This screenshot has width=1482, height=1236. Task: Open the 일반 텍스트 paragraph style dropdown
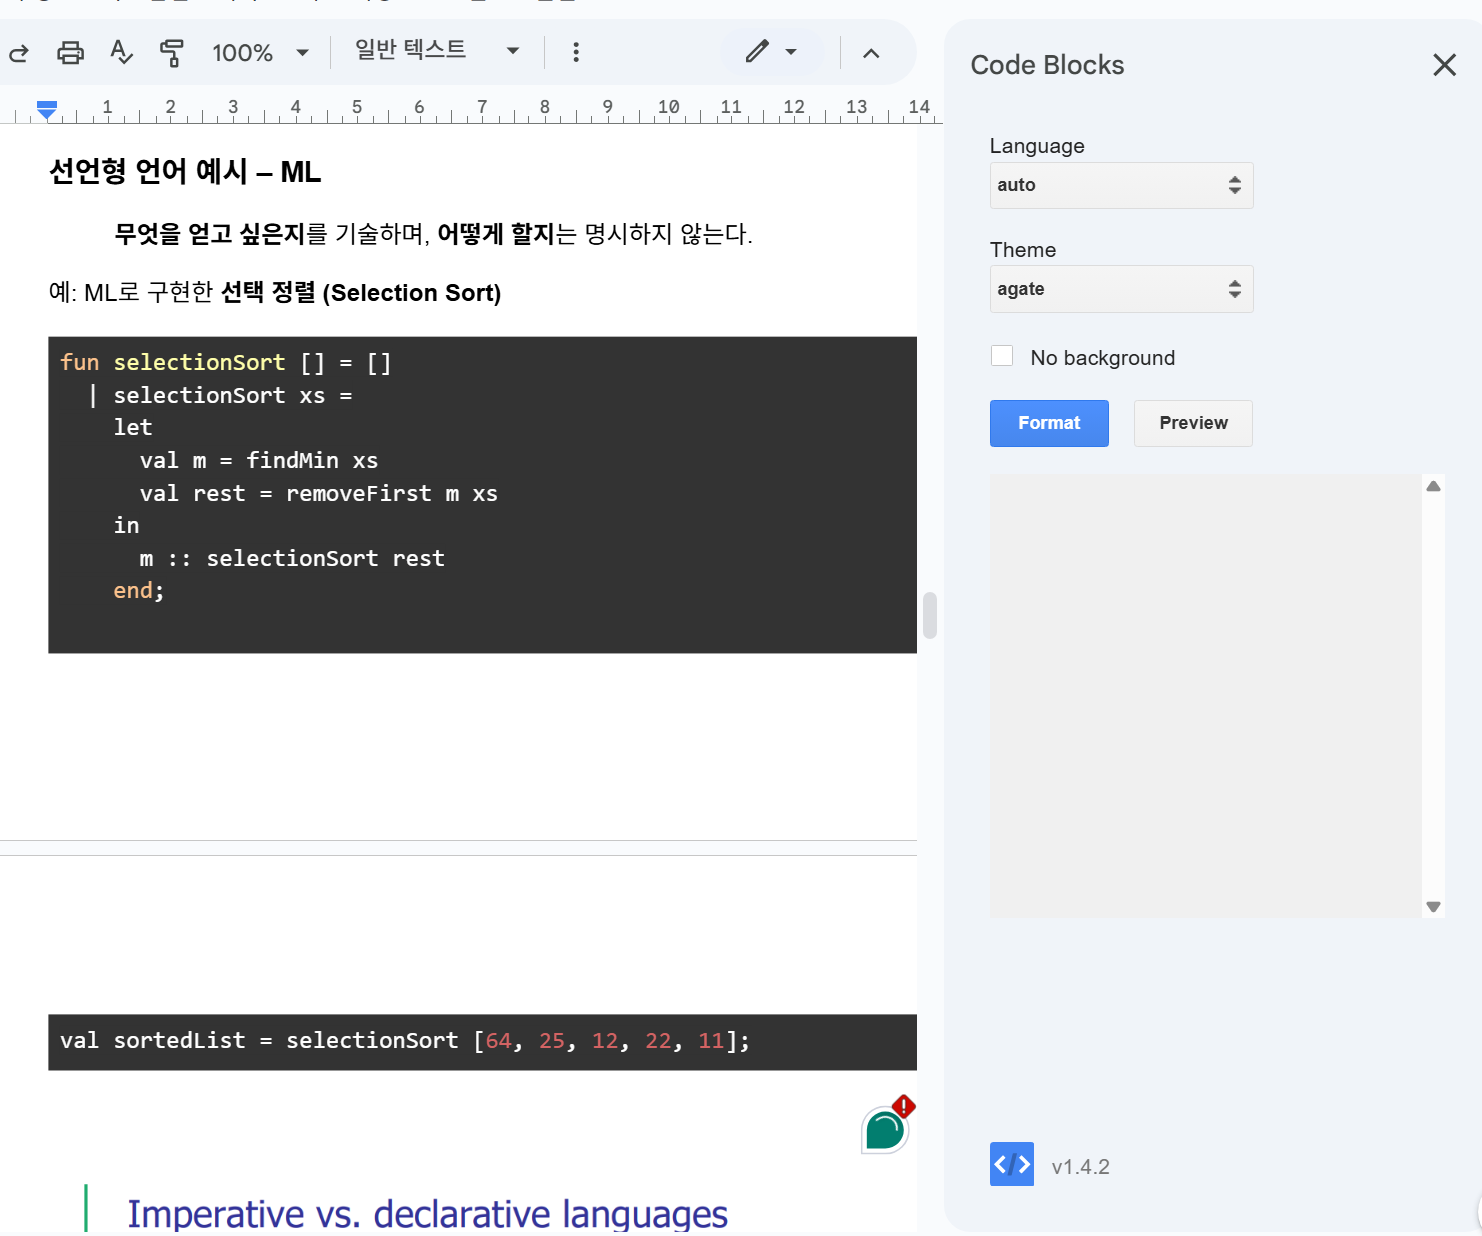coord(438,51)
